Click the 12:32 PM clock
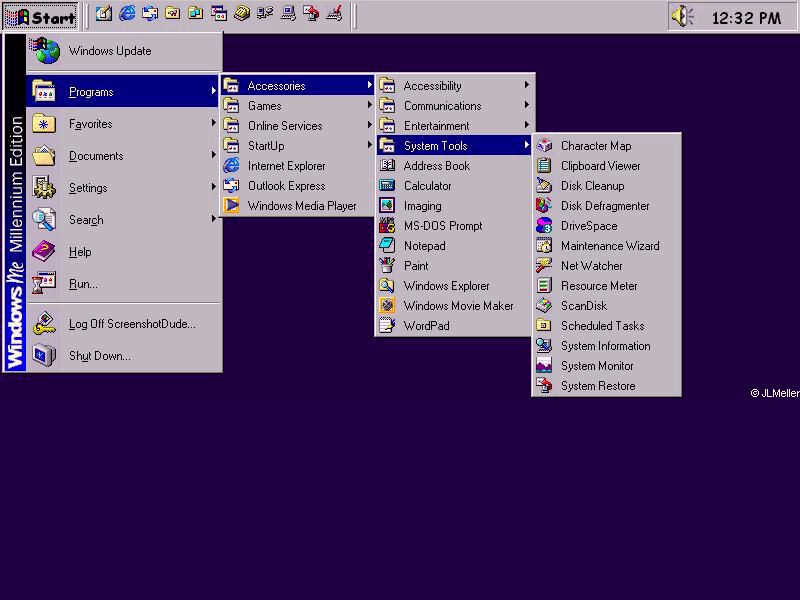Viewport: 800px width, 600px height. 746,18
